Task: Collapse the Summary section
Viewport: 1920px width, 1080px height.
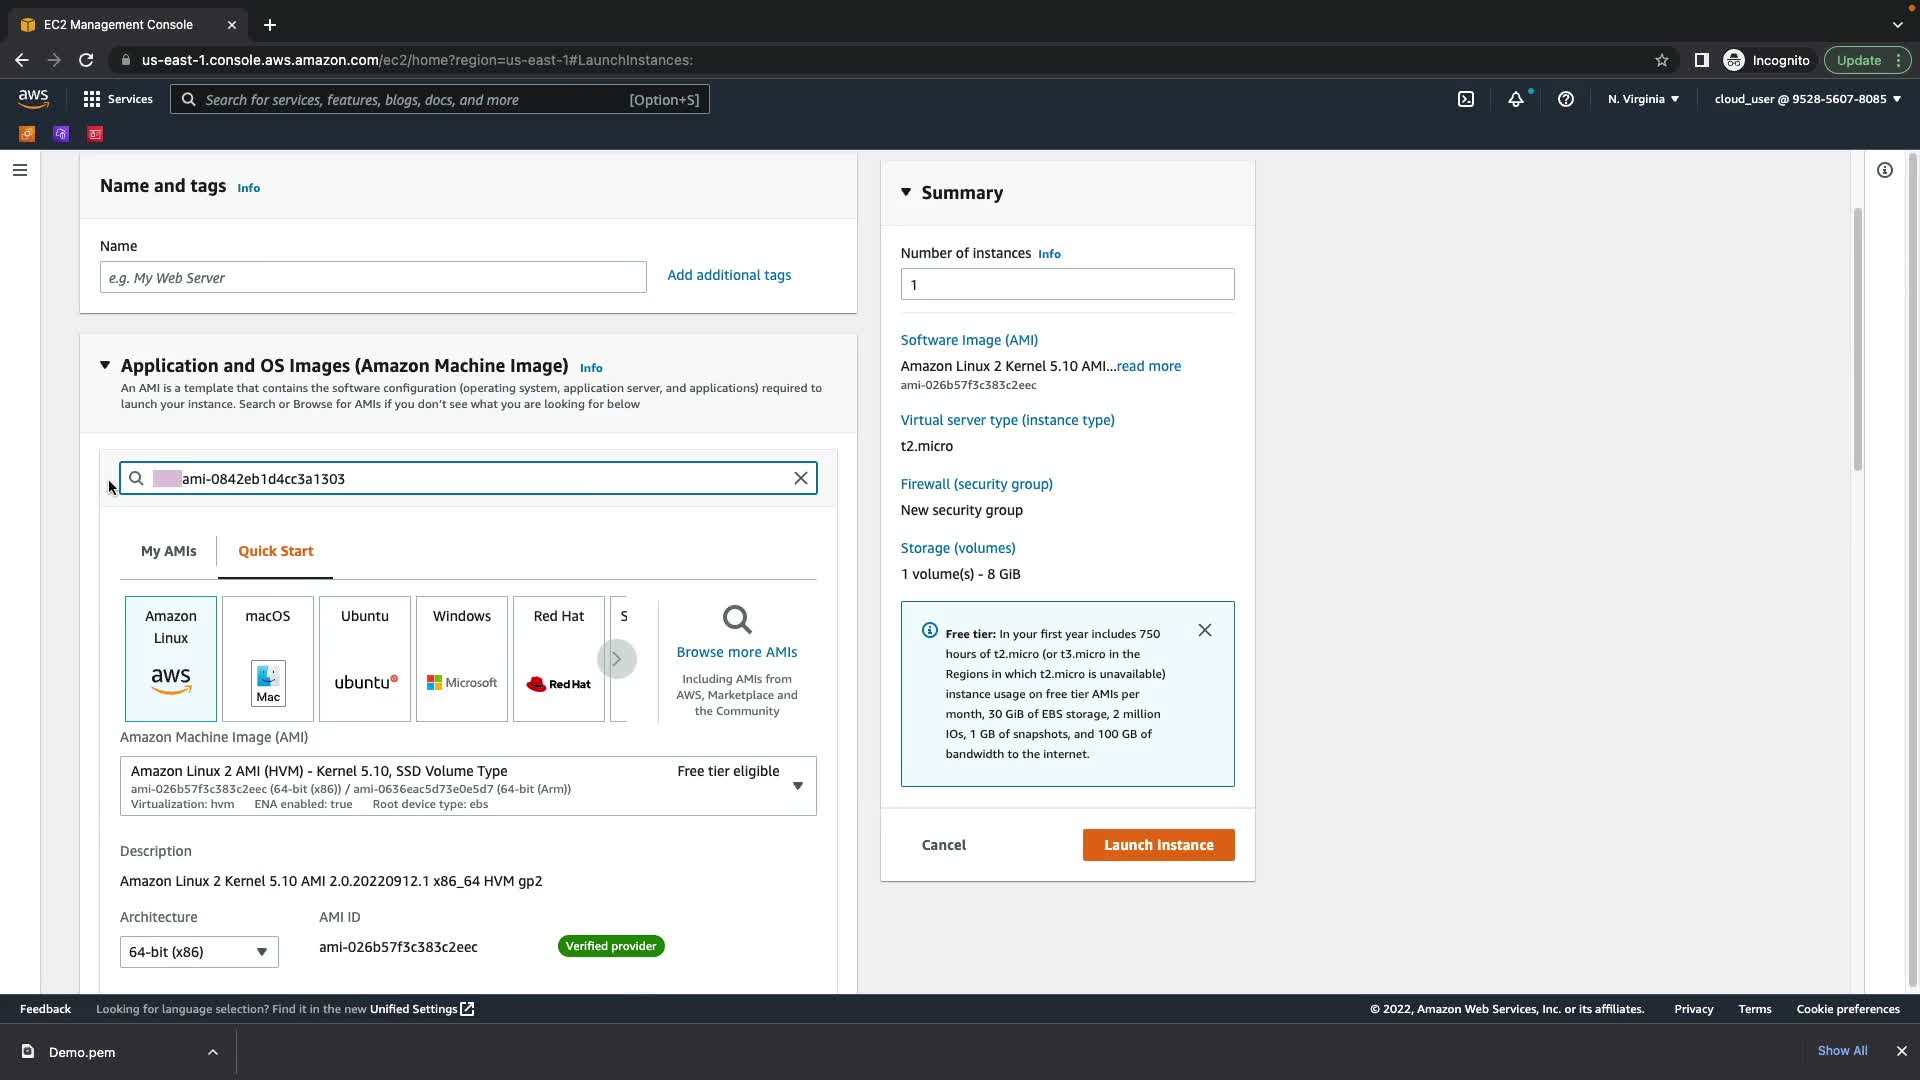Action: [x=906, y=192]
